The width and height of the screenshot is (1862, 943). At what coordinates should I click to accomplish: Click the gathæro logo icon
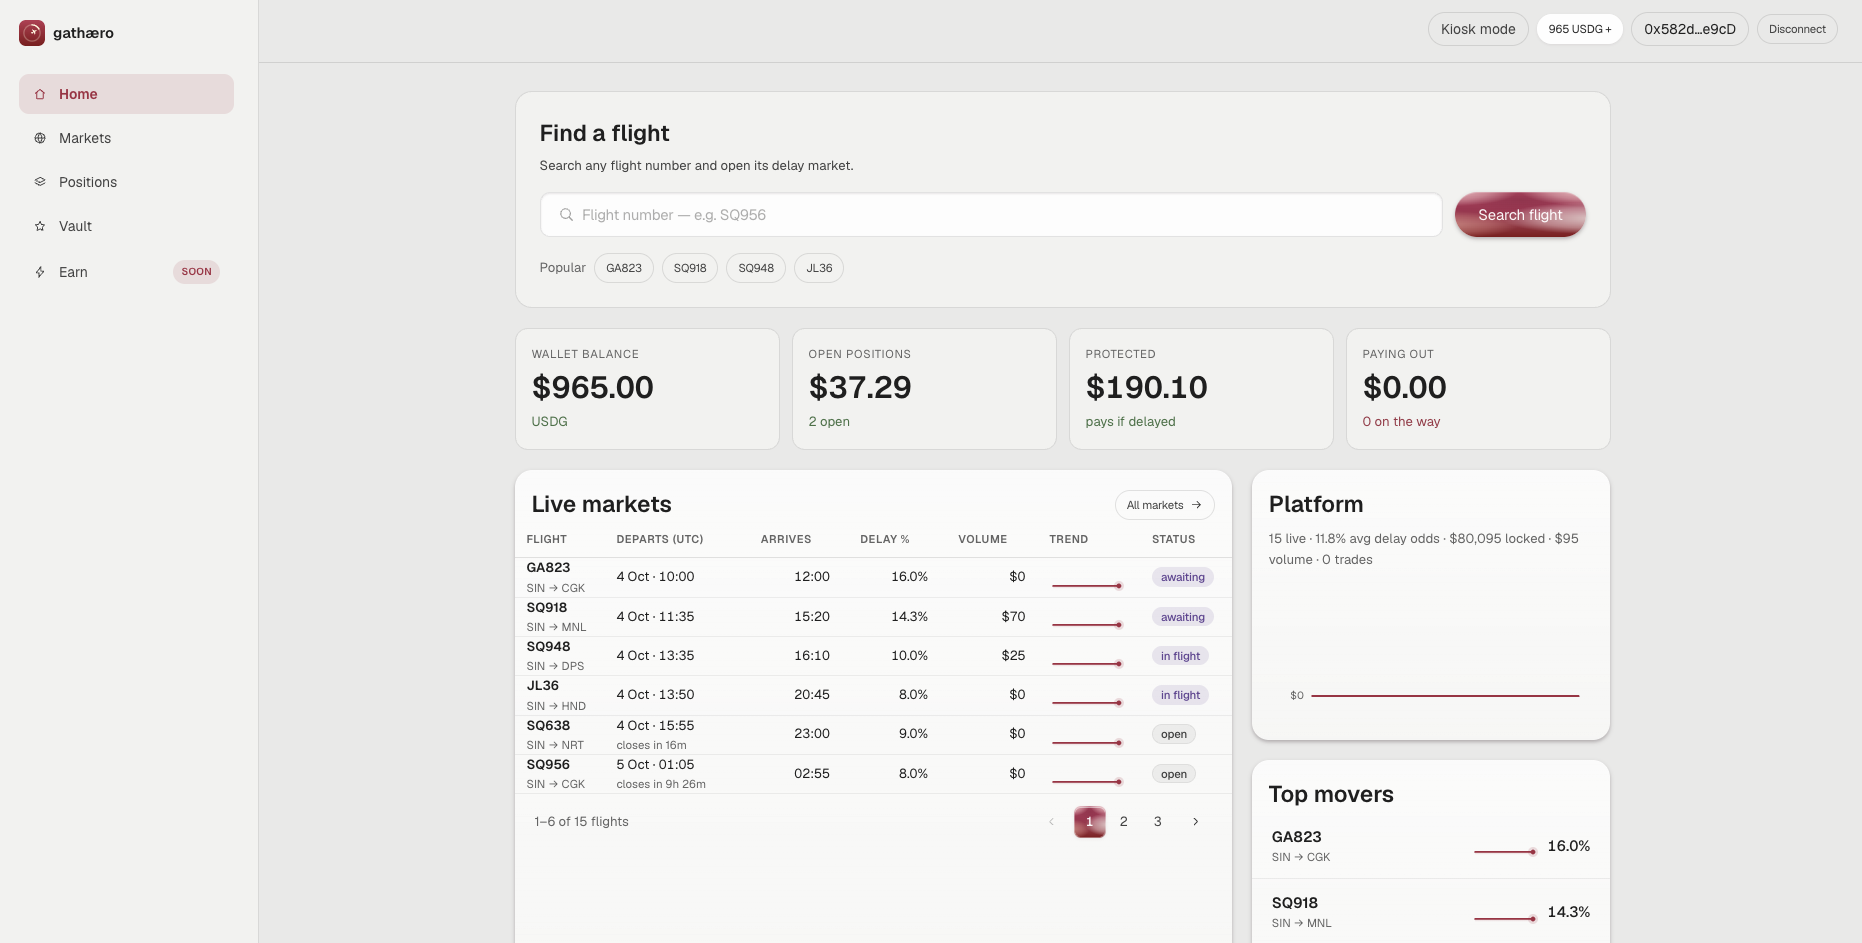(32, 33)
